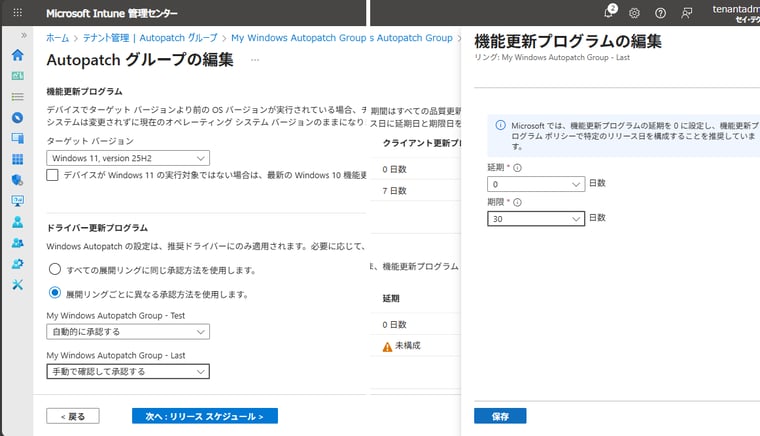Select same approval method for all rings
Screen dimensions: 760x436
tap(54, 270)
